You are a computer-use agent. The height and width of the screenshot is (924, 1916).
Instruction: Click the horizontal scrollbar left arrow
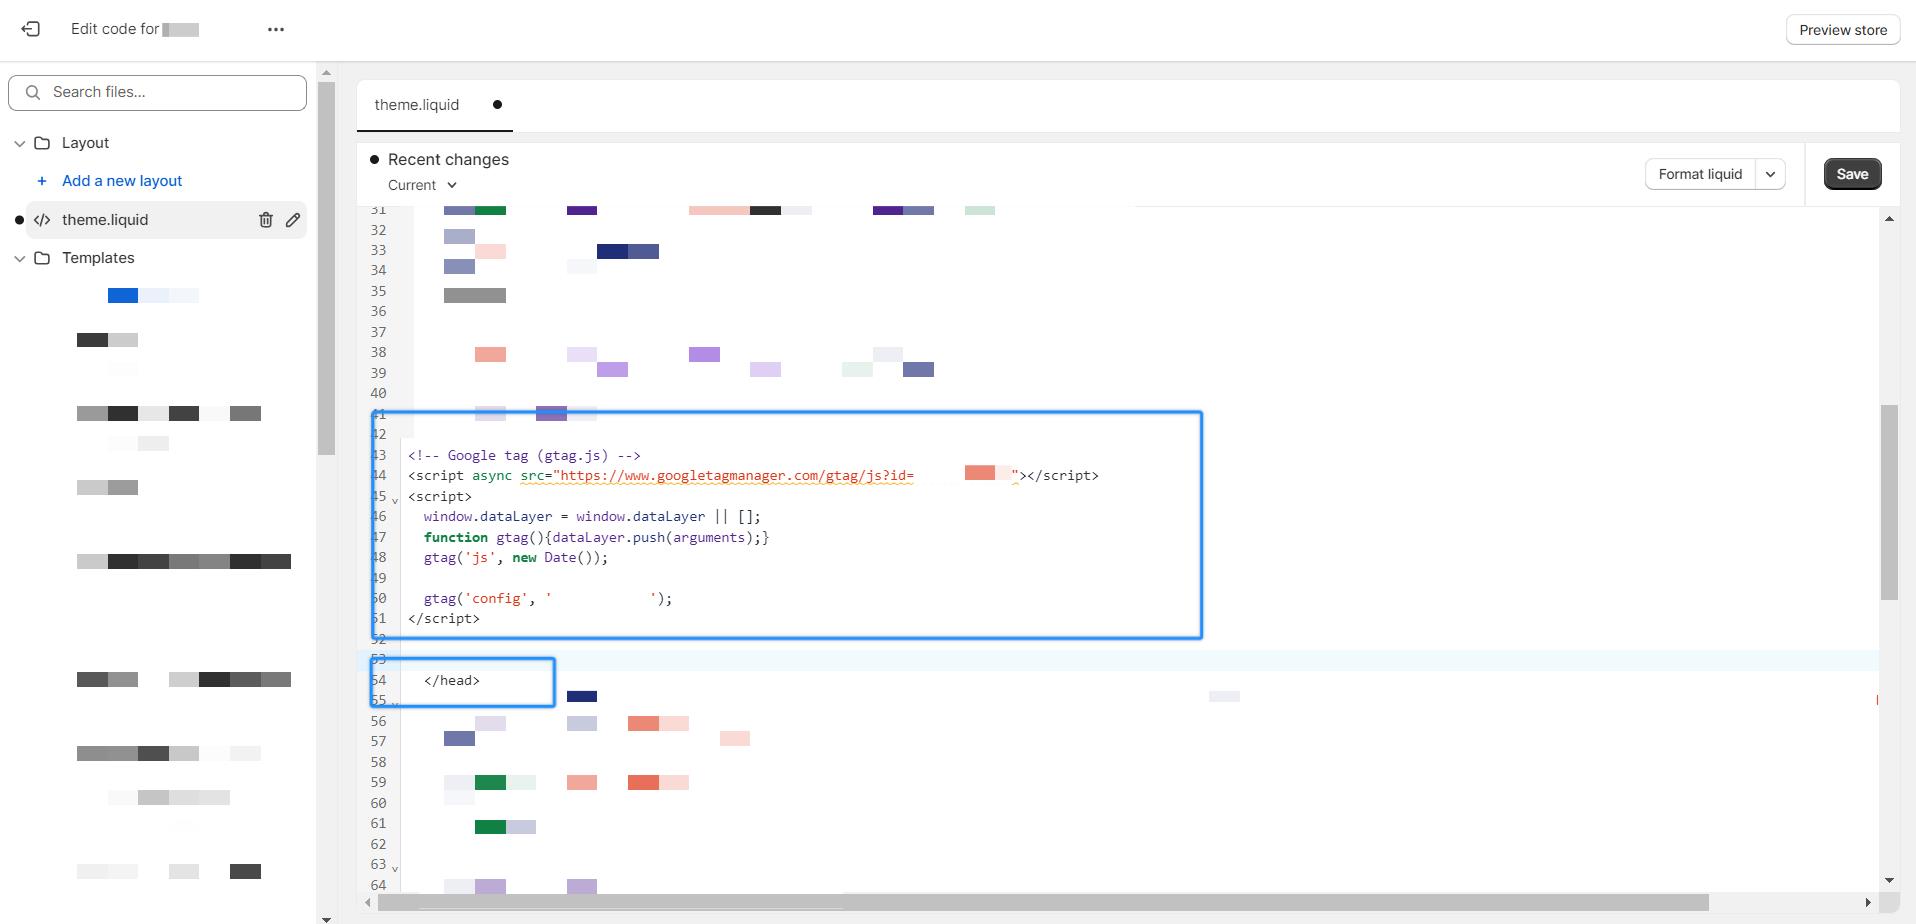tap(368, 903)
